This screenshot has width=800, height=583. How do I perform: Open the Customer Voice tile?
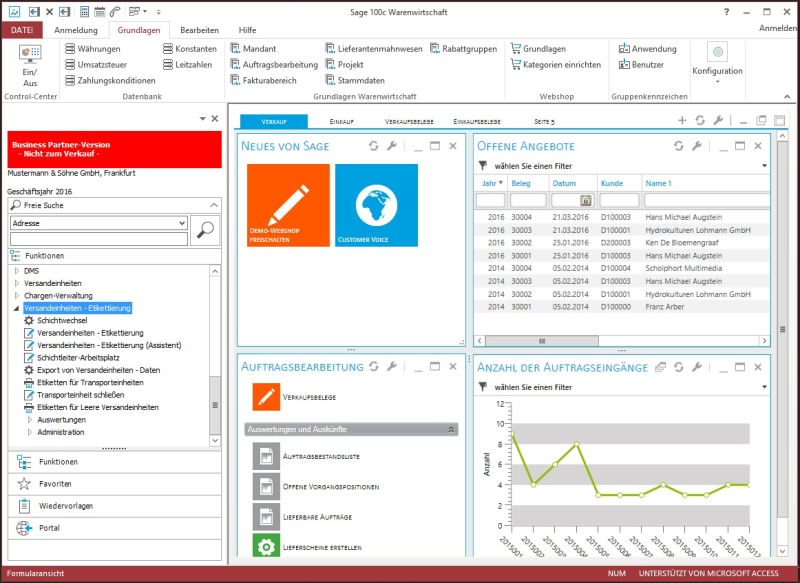click(x=376, y=205)
